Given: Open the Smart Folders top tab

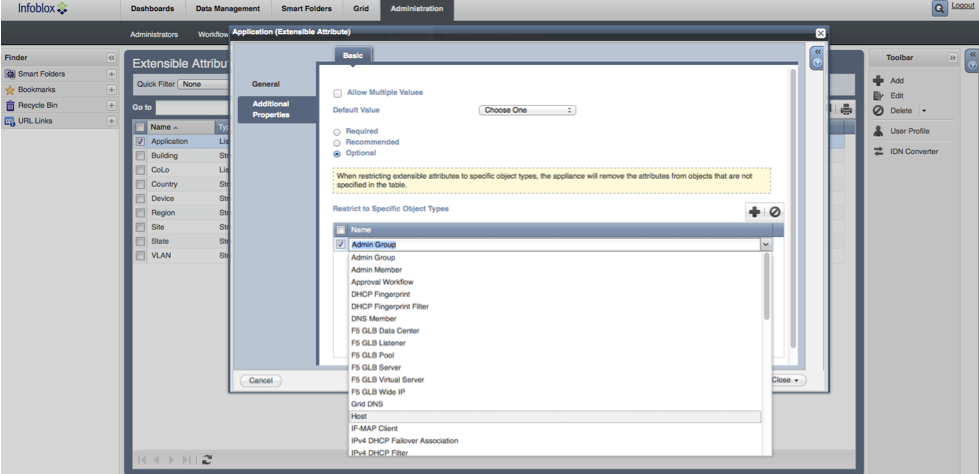Looking at the screenshot, I should click(307, 9).
